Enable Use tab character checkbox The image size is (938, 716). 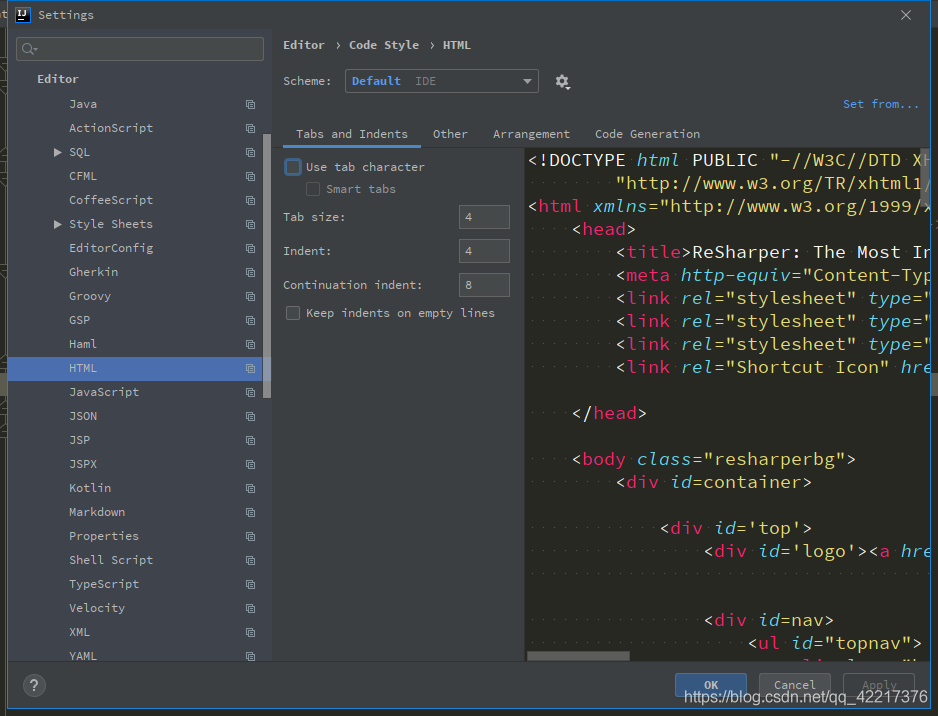point(293,167)
